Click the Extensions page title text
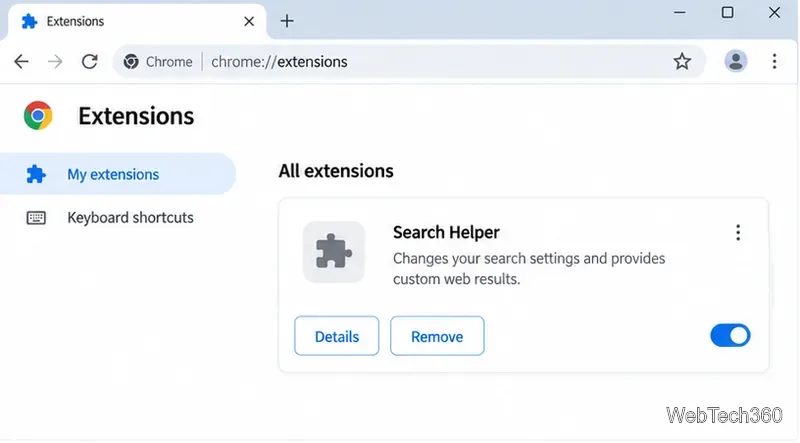Screen dimensions: 800x443 136,116
